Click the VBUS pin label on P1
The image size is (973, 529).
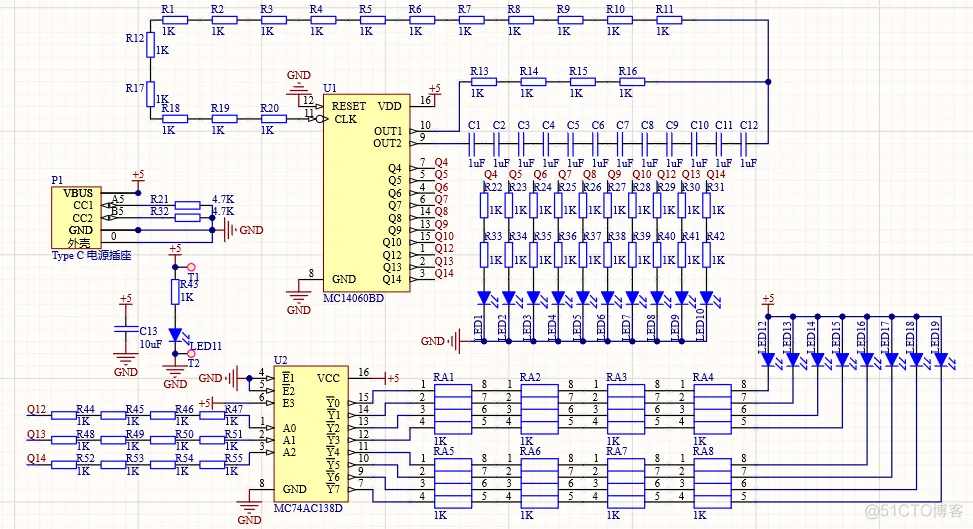pyautogui.click(x=78, y=193)
